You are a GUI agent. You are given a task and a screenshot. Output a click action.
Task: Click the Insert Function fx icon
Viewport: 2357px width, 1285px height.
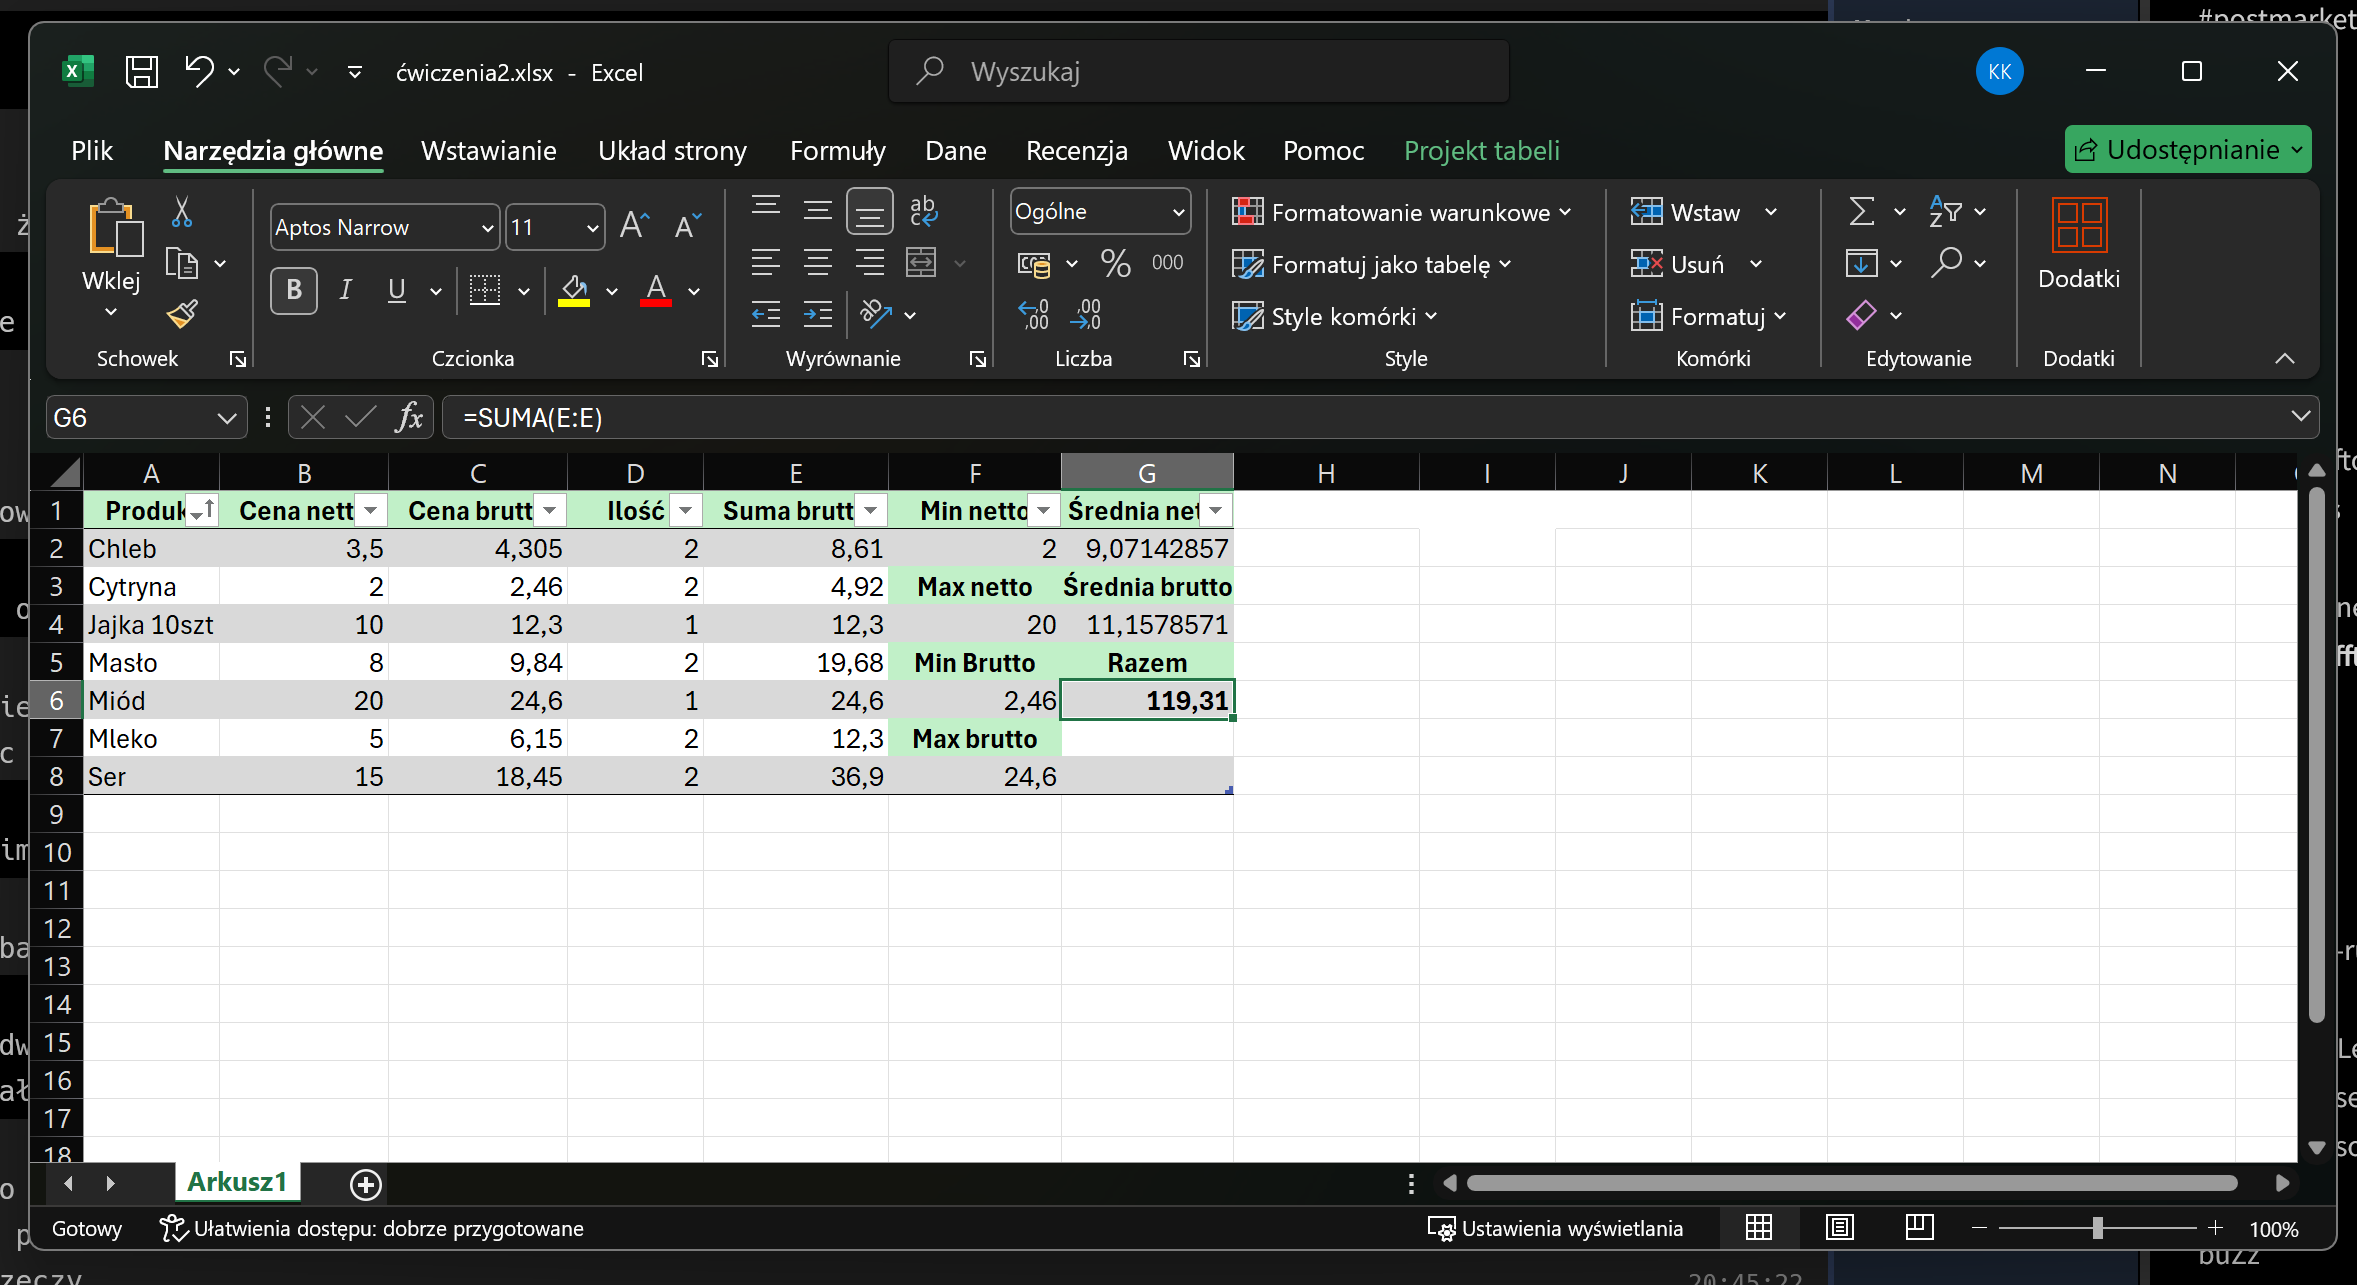(x=408, y=417)
